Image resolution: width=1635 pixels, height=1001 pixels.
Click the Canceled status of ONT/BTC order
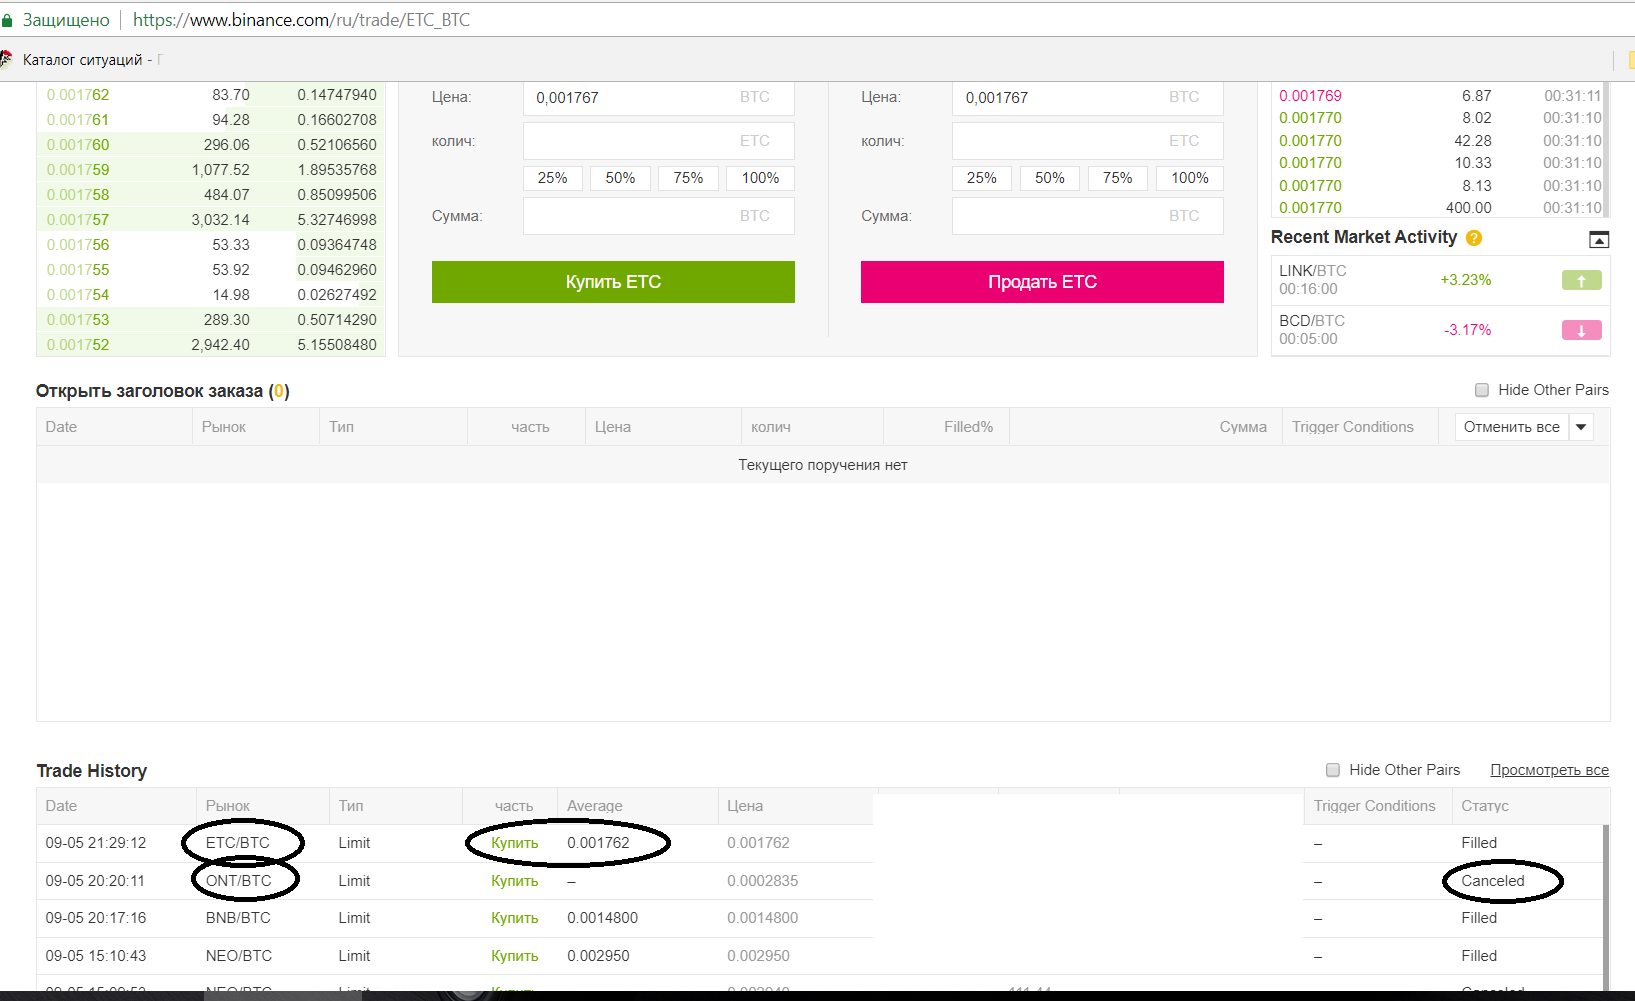pyautogui.click(x=1493, y=881)
